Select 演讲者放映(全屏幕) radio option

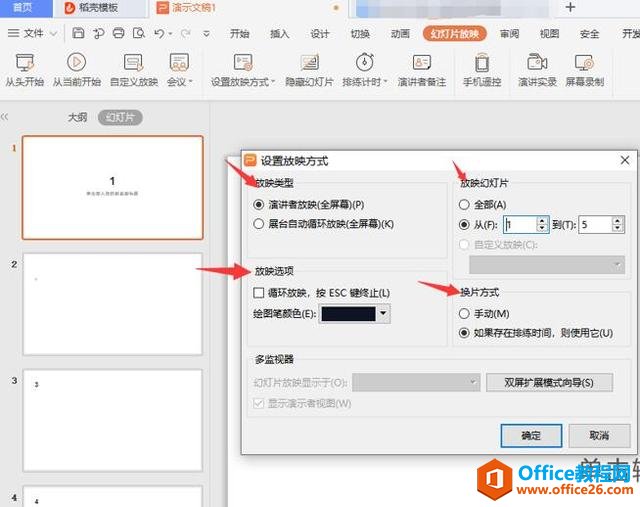(x=258, y=205)
